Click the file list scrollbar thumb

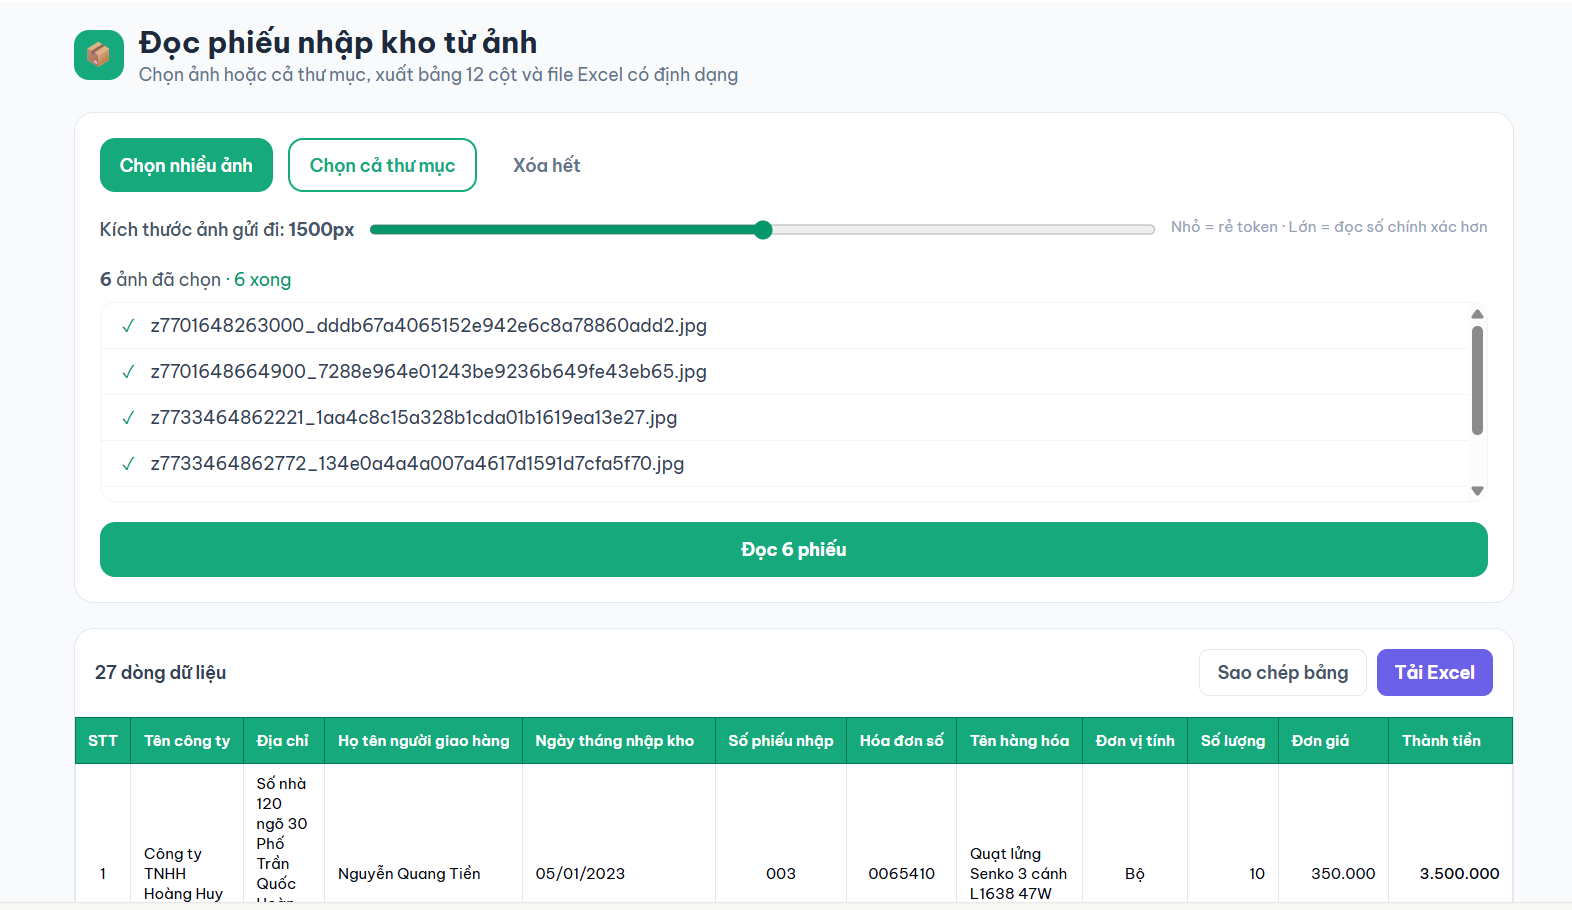pyautogui.click(x=1477, y=380)
